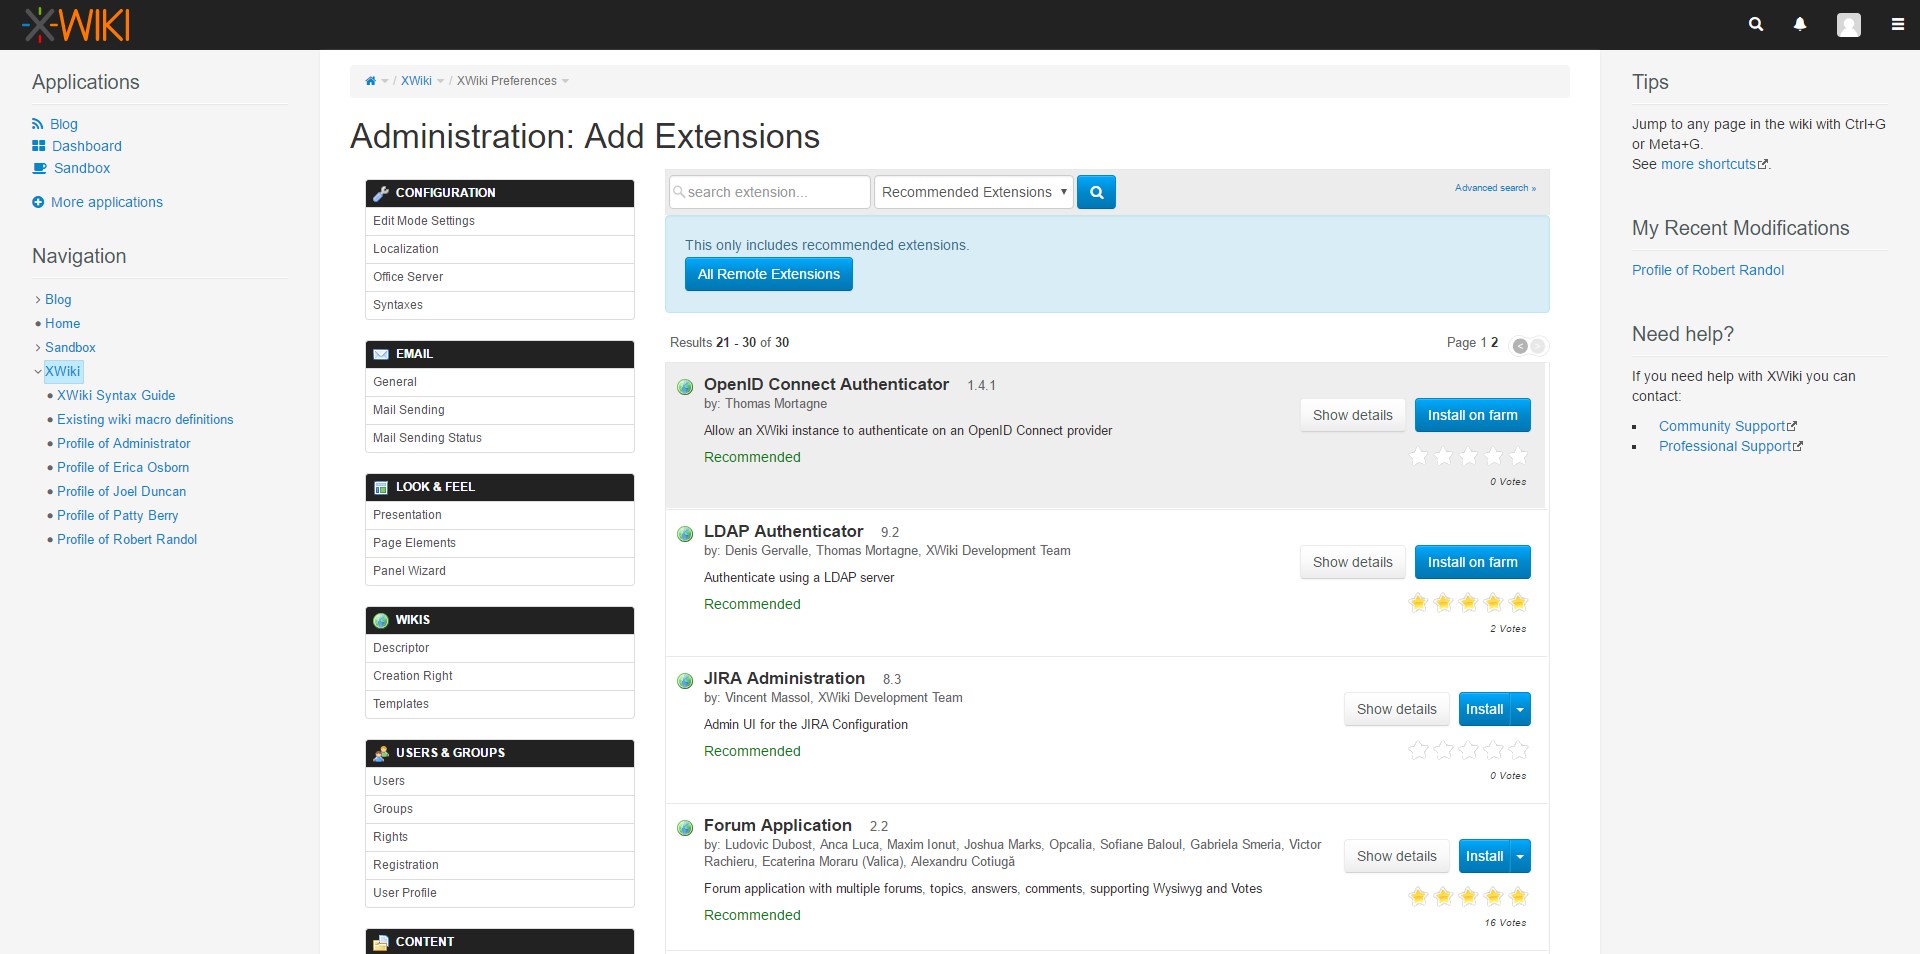Open the Localization configuration section
This screenshot has height=954, width=1920.
pos(406,249)
